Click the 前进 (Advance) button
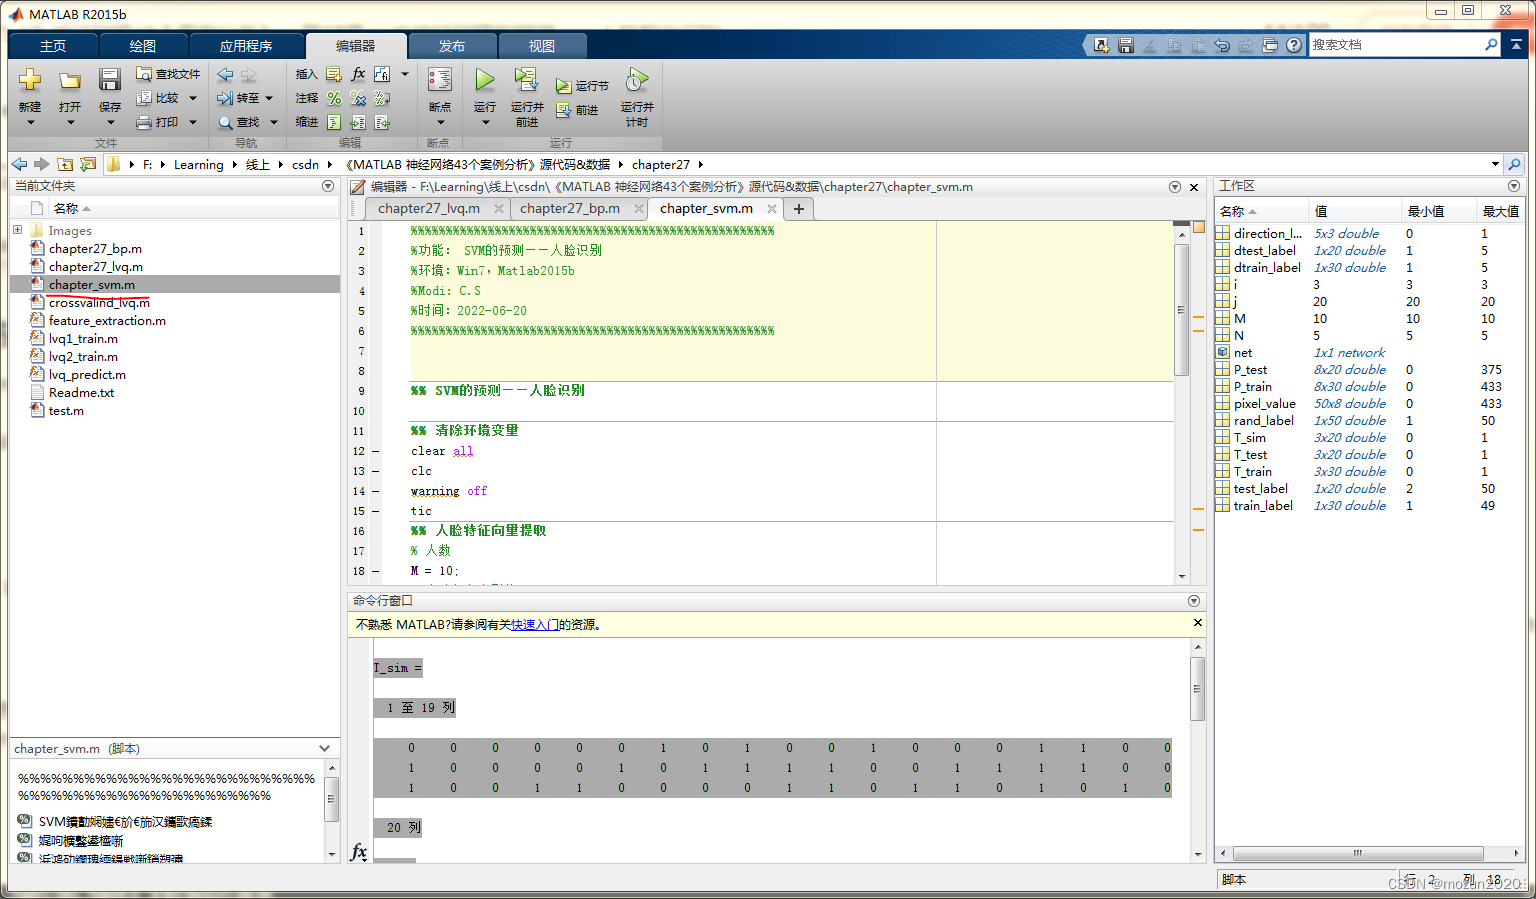Viewport: 1536px width, 899px height. (x=577, y=110)
